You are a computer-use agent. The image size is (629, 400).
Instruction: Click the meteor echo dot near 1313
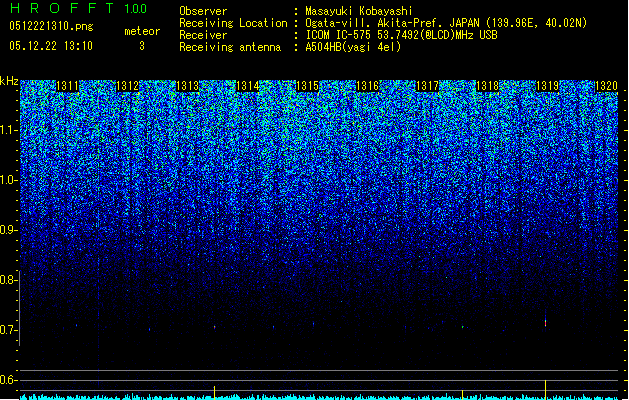click(x=215, y=327)
